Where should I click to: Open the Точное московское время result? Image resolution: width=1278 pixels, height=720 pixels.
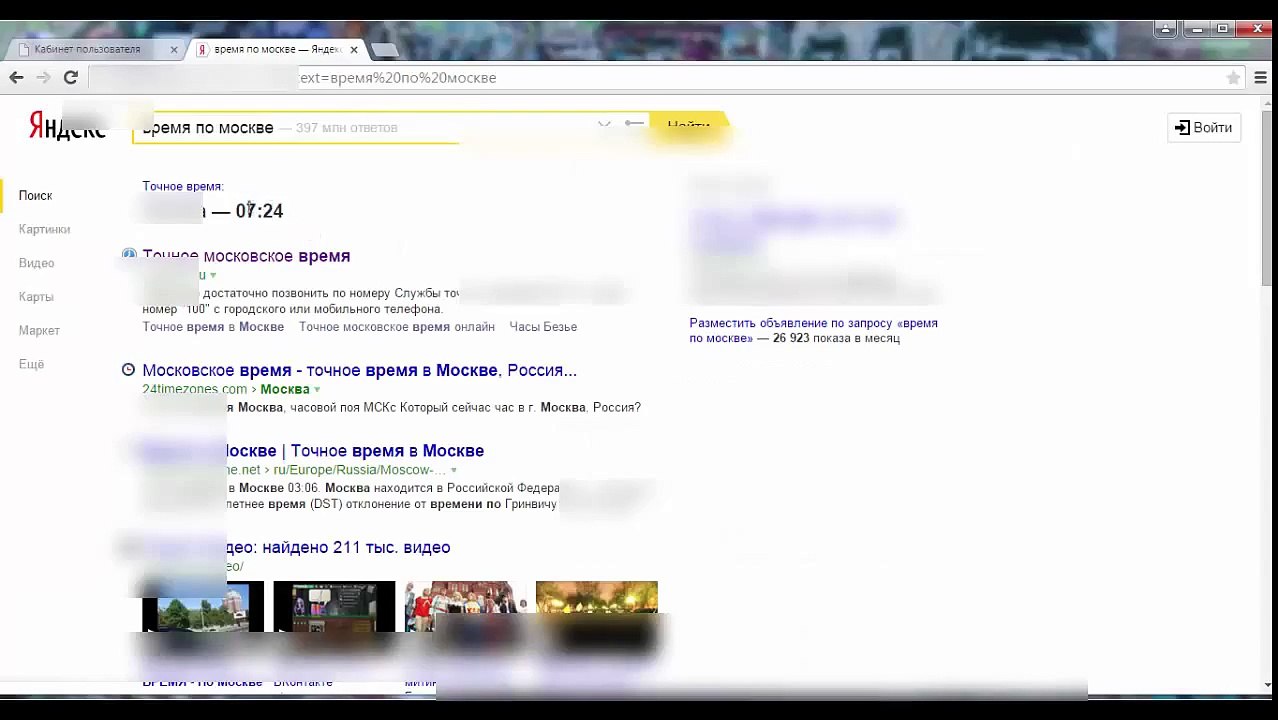pyautogui.click(x=246, y=256)
